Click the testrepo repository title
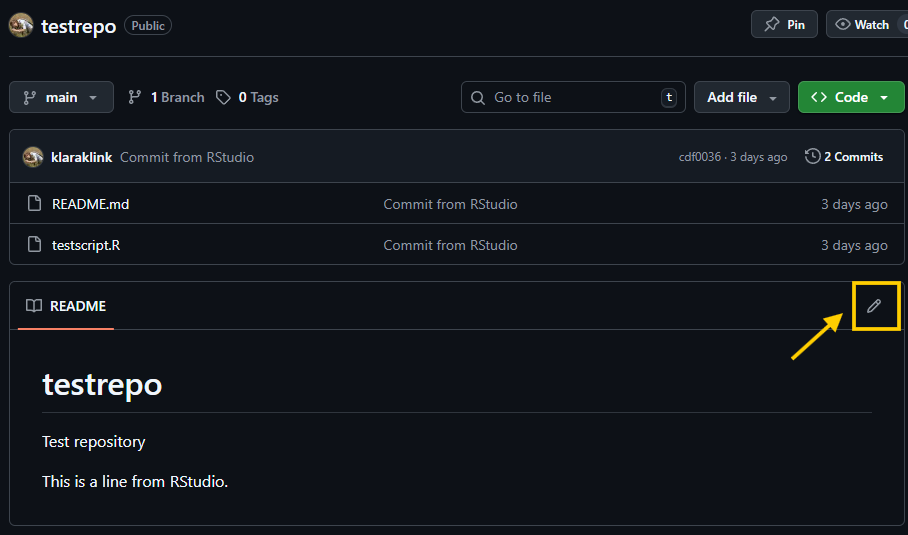This screenshot has width=908, height=535. point(78,26)
